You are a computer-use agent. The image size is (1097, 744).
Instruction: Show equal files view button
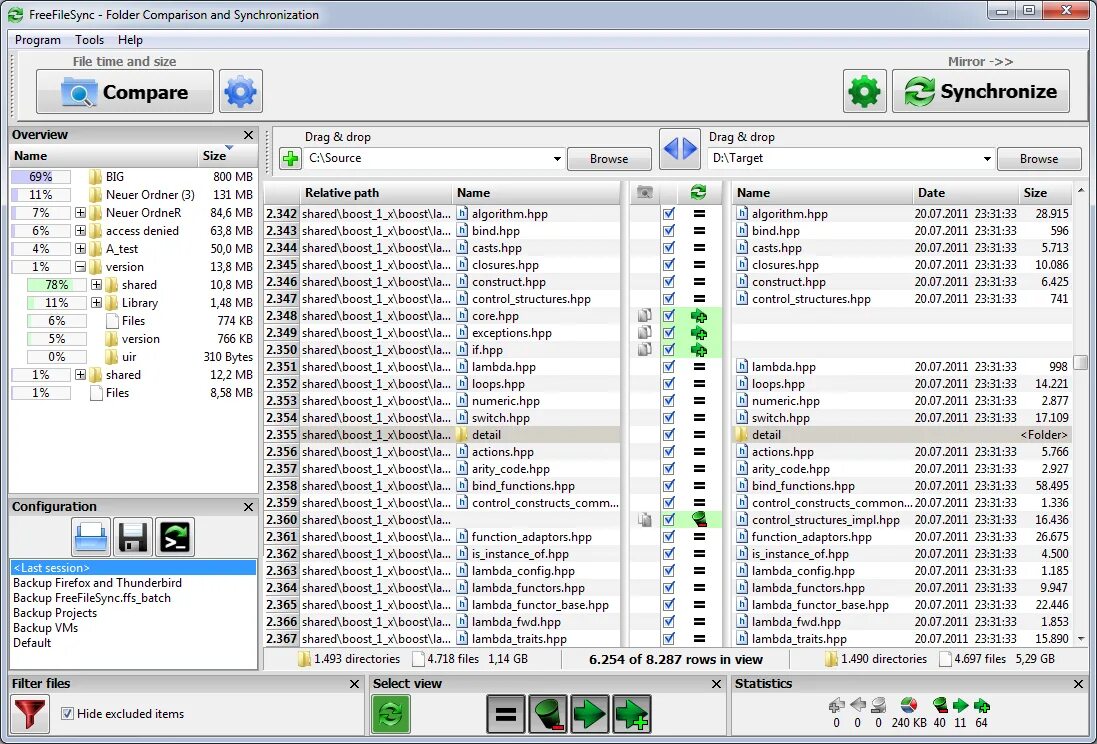click(505, 714)
